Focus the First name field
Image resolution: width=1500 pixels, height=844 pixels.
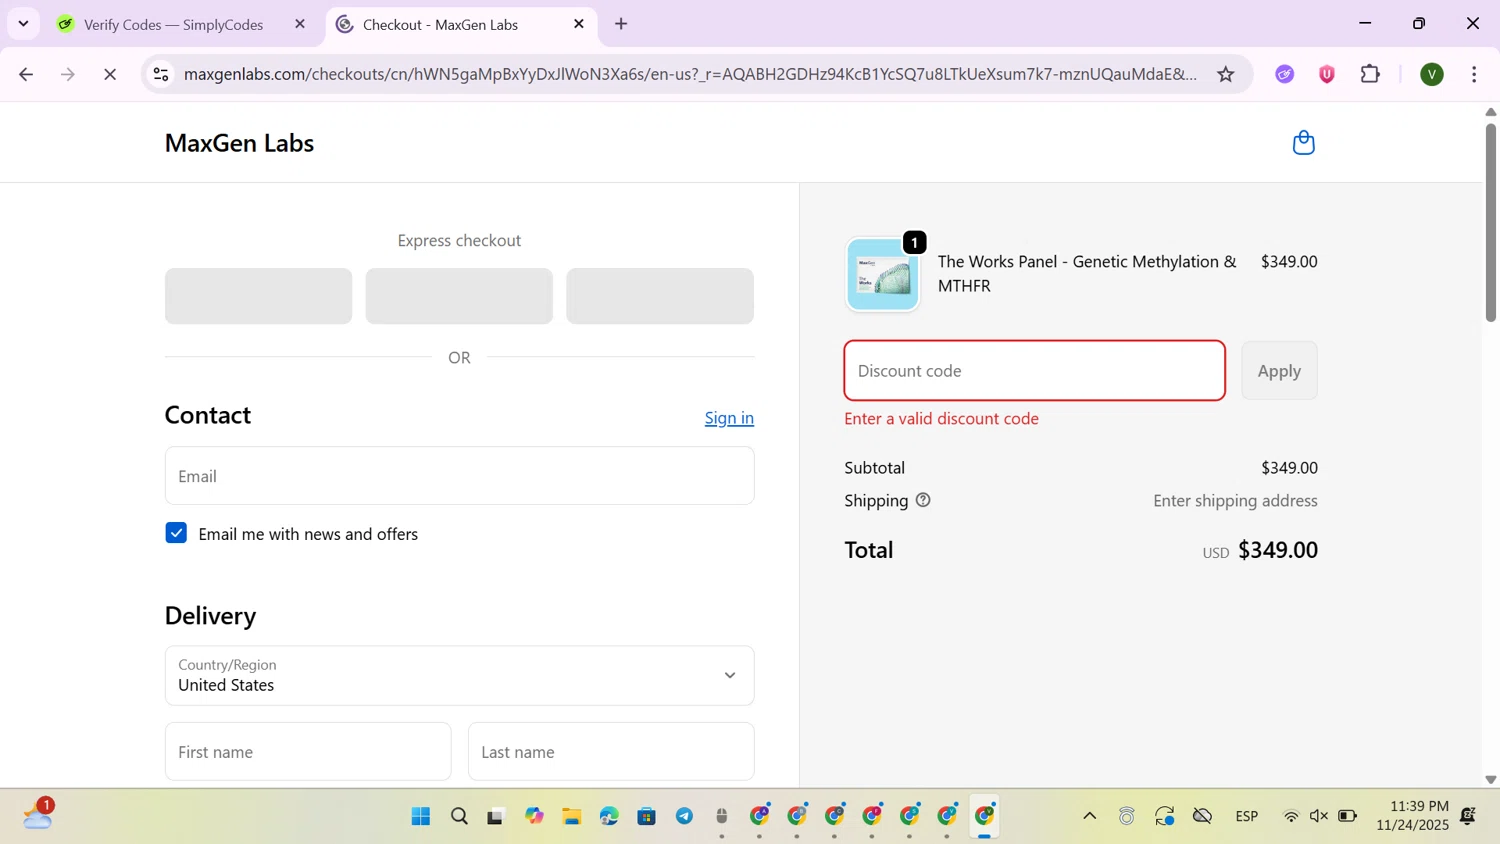(308, 751)
